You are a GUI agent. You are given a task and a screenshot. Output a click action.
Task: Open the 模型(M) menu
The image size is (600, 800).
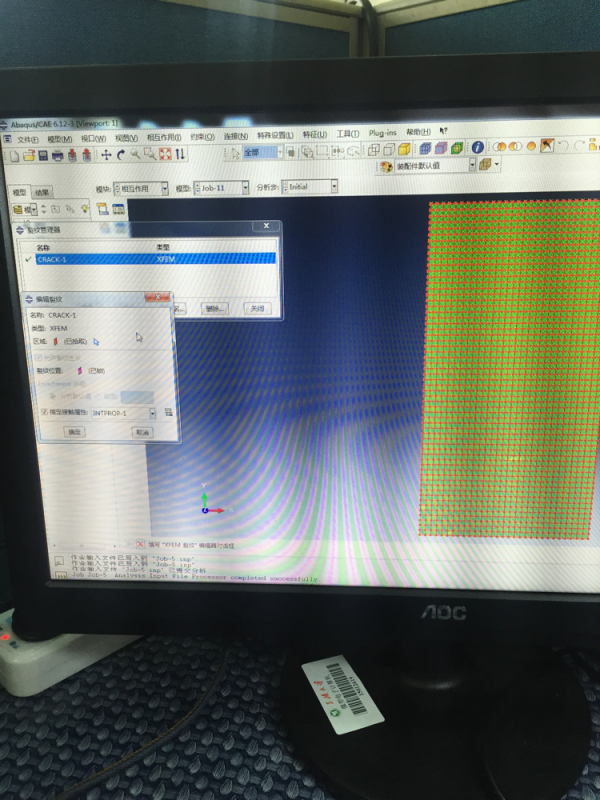60,139
